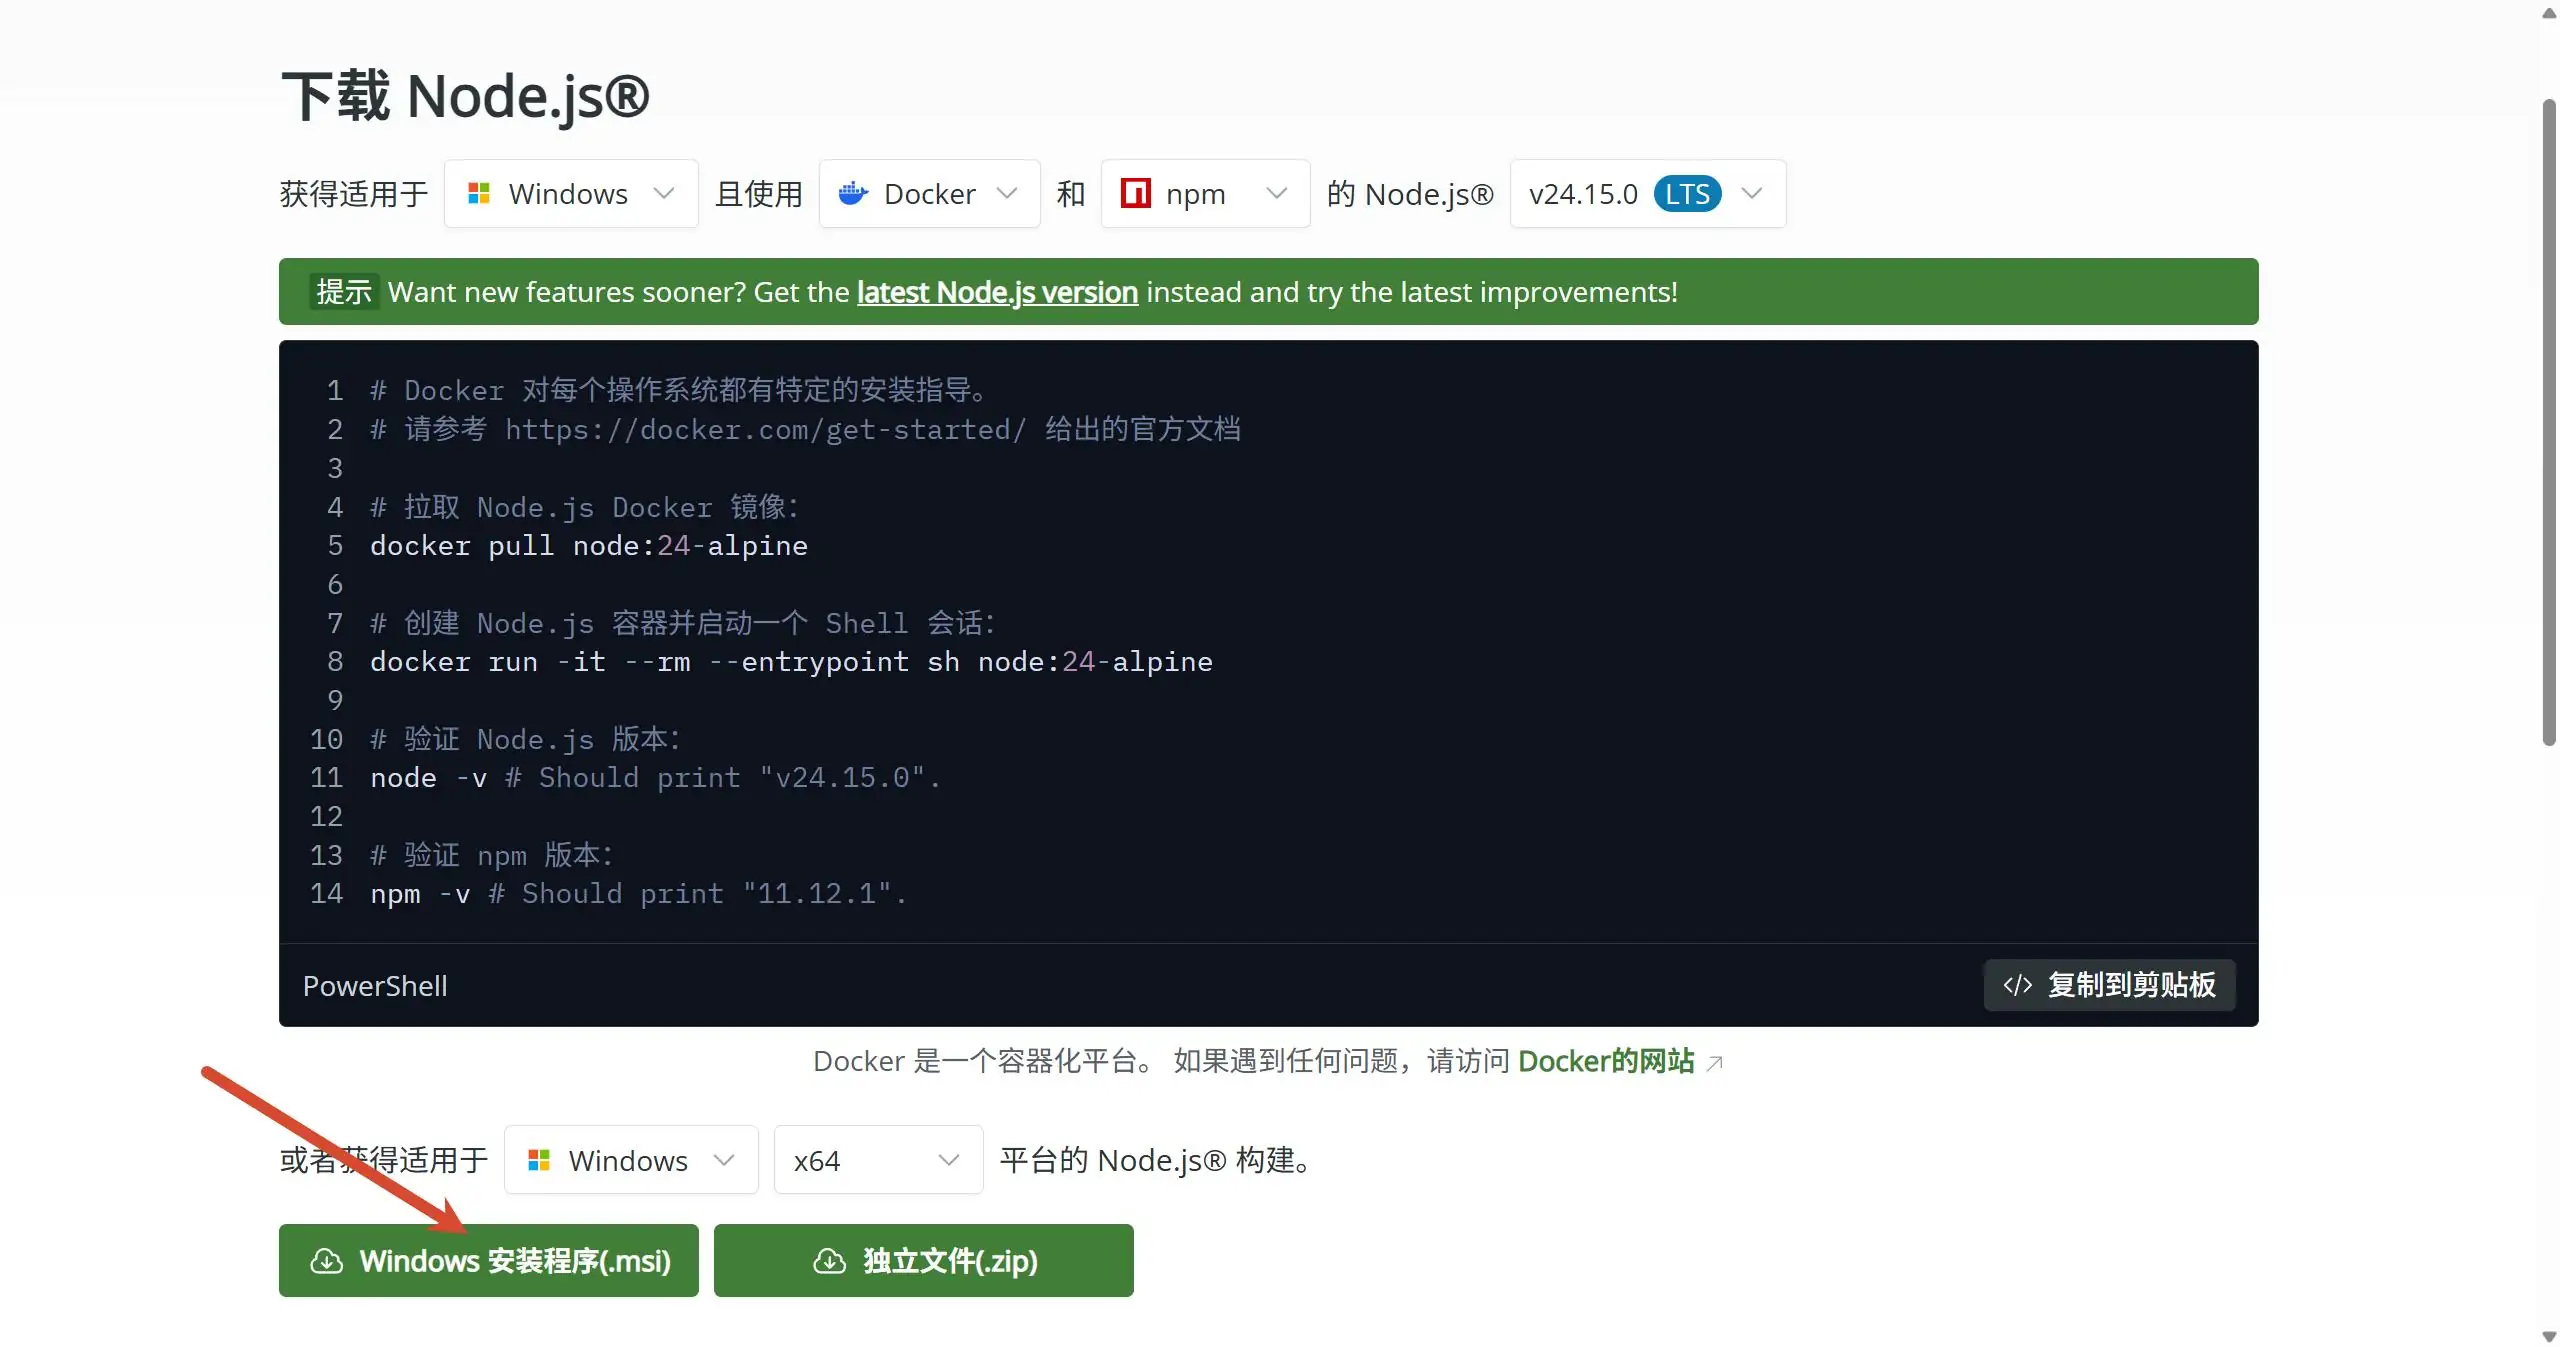Click the scrollbar down arrow
Image resolution: width=2560 pixels, height=1347 pixels.
pyautogui.click(x=2549, y=1336)
